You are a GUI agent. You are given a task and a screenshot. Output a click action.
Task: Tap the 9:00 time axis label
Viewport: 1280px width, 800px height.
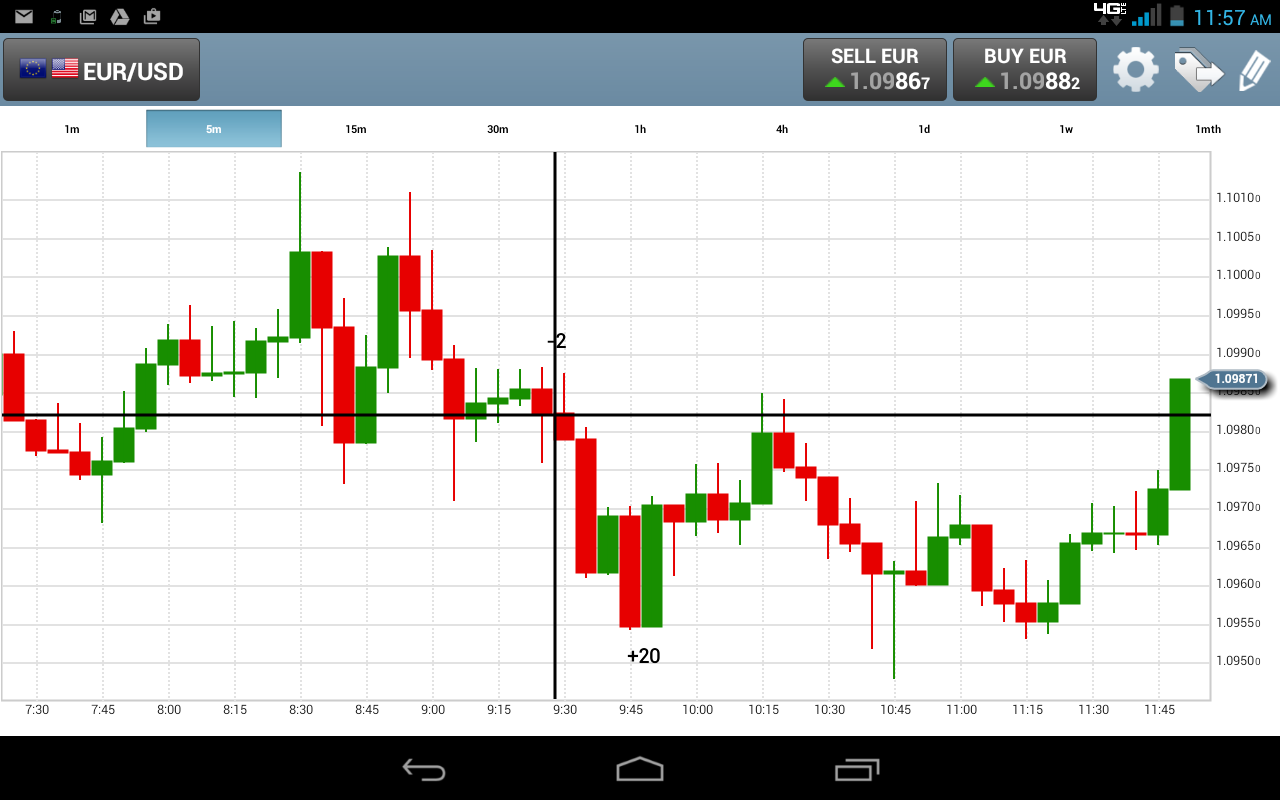pos(433,710)
